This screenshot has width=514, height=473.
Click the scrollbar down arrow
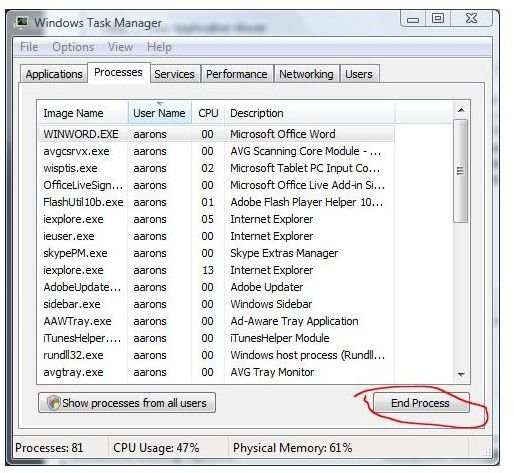click(x=461, y=374)
